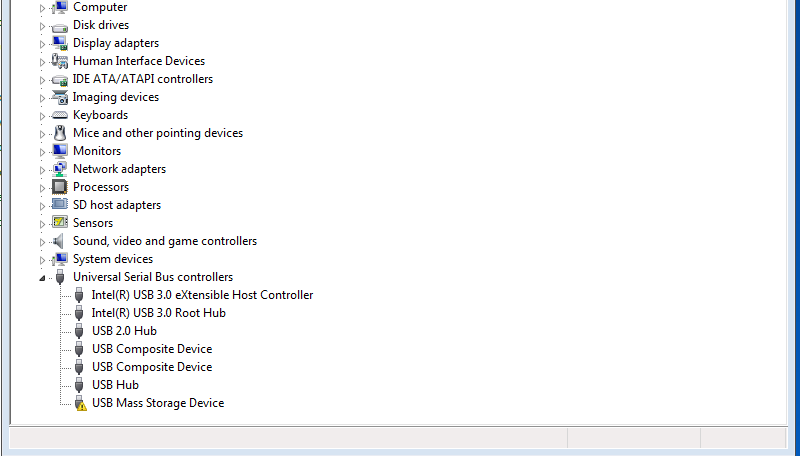800x456 pixels.
Task: Click the Processors chip icon
Action: [60, 187]
